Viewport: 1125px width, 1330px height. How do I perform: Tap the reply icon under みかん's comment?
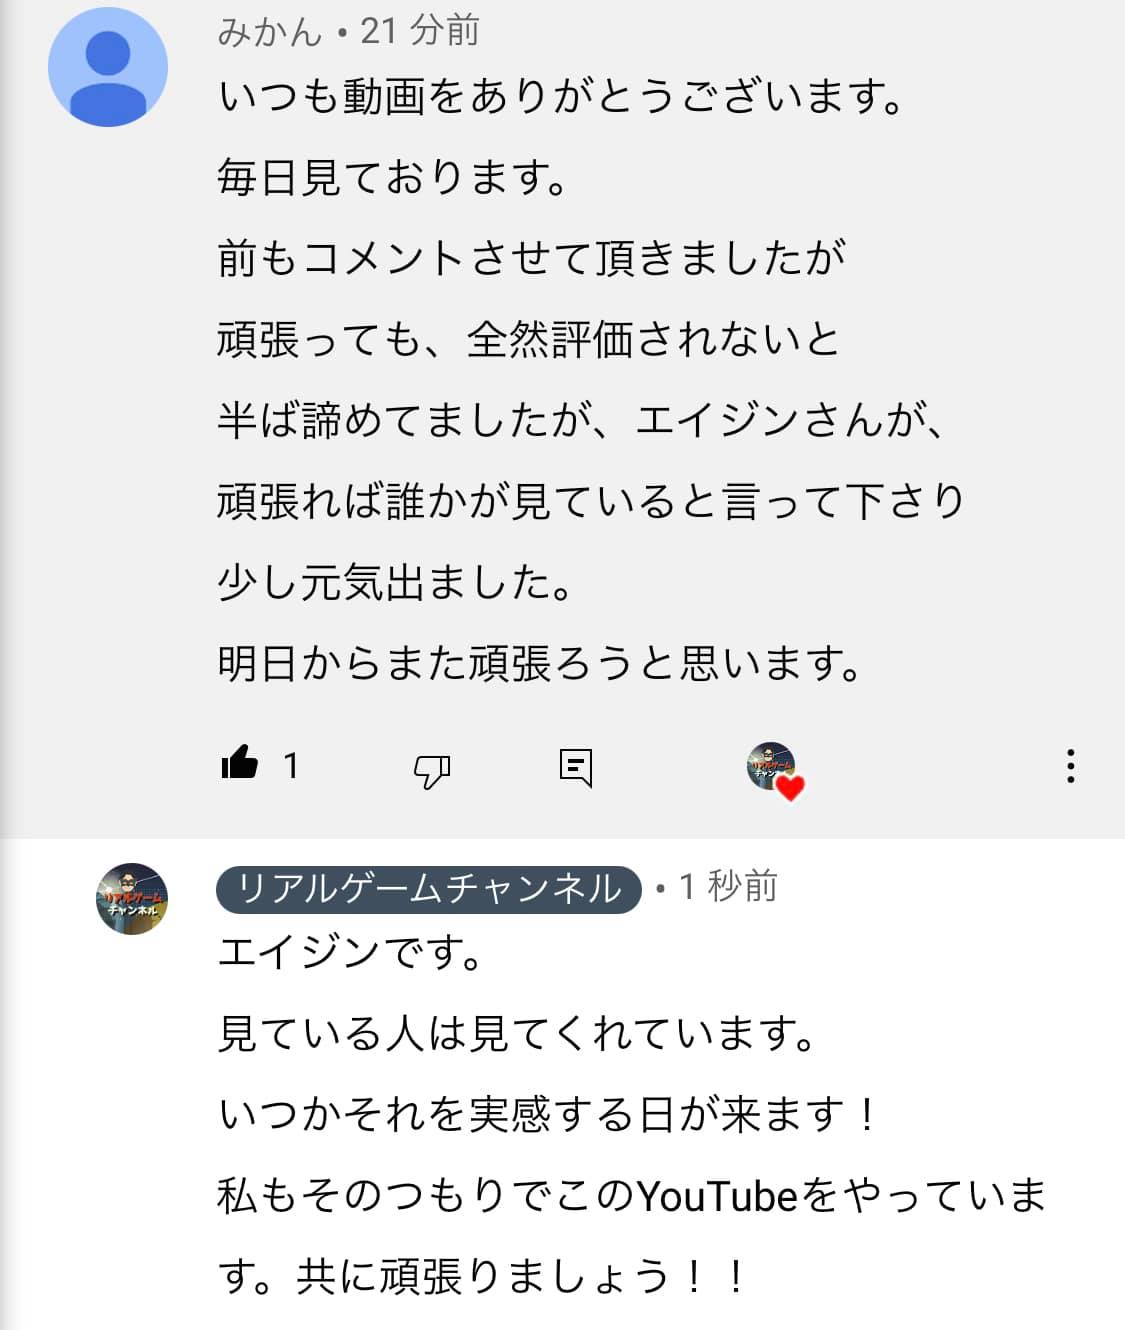(575, 767)
